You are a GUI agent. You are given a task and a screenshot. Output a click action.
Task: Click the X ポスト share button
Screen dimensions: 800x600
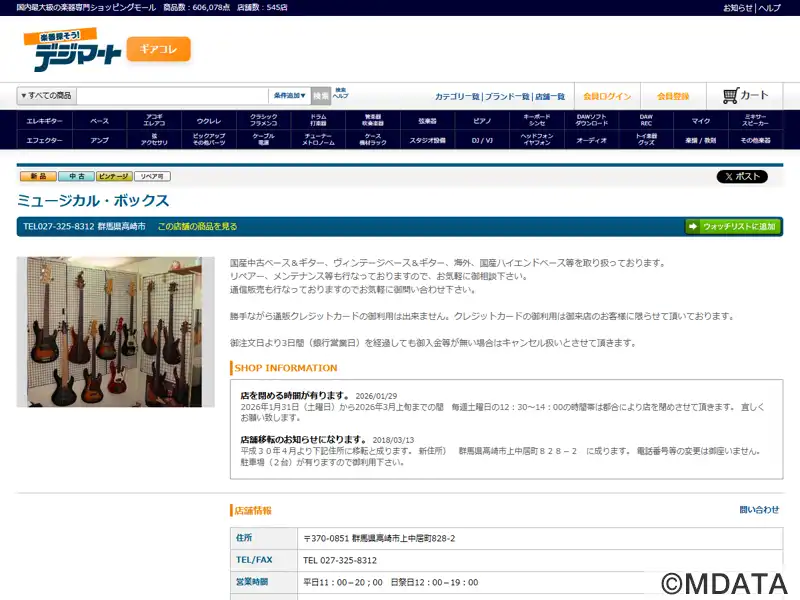742,177
